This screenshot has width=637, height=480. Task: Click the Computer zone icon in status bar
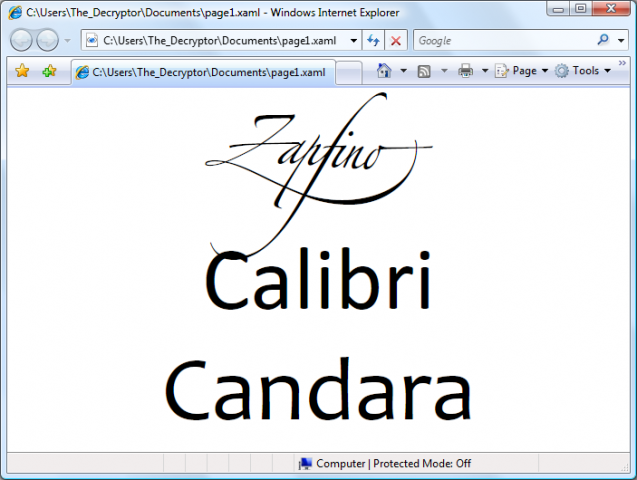click(305, 463)
